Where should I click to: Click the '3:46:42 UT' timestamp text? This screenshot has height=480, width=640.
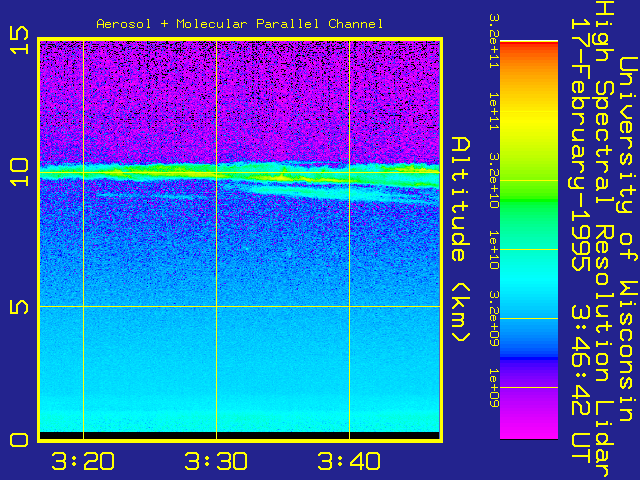click(580, 382)
